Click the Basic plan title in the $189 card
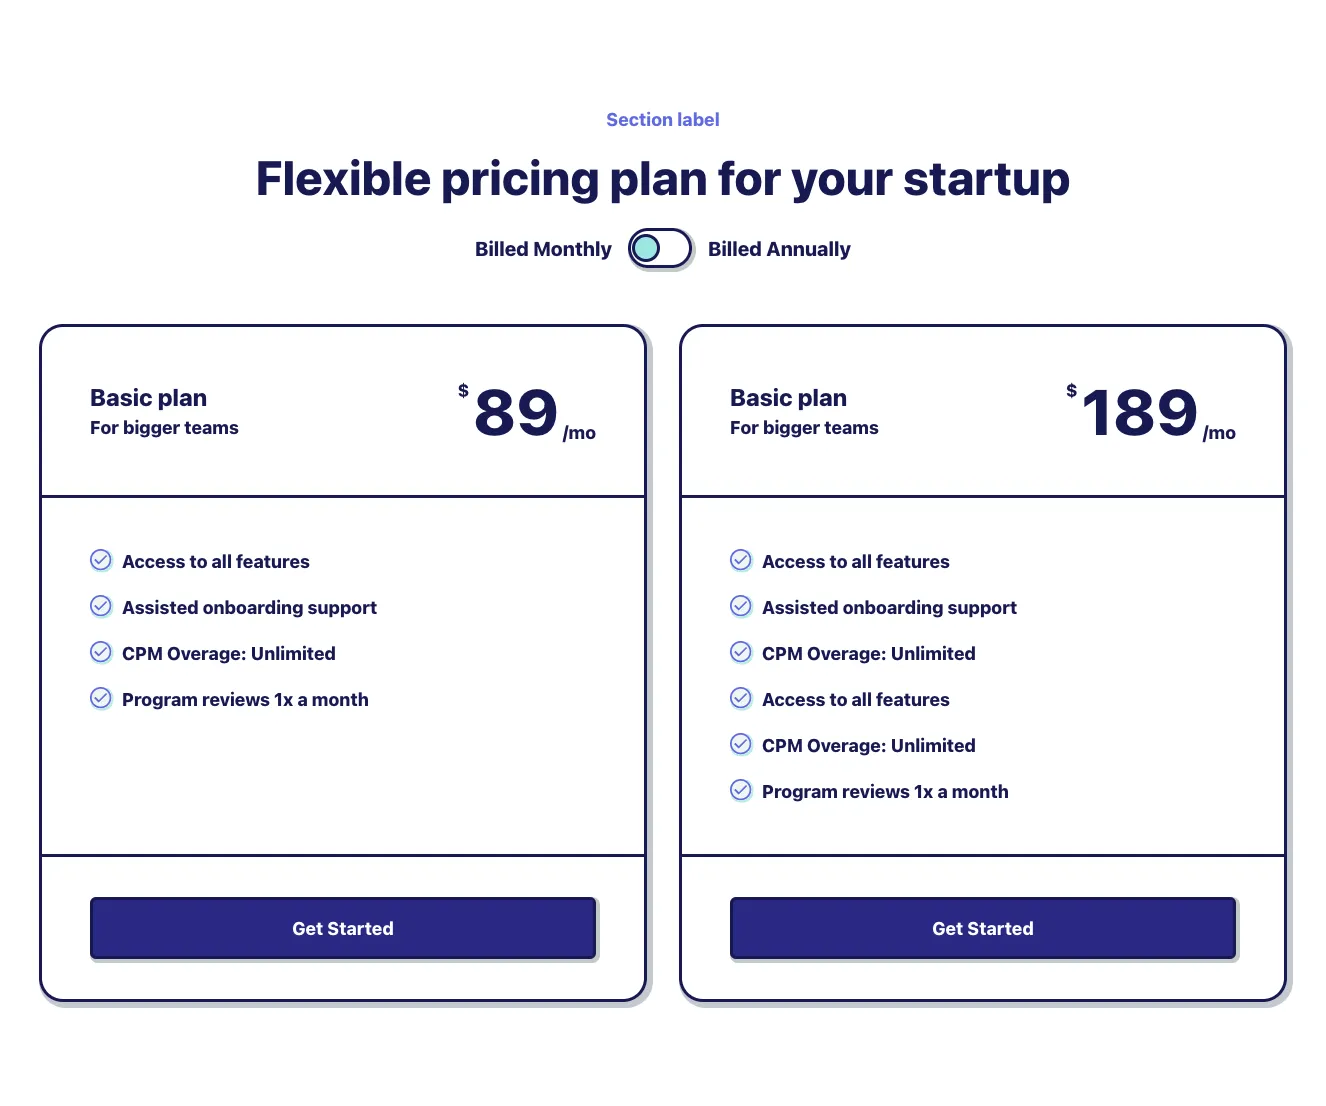The image size is (1326, 1106). [x=789, y=398]
